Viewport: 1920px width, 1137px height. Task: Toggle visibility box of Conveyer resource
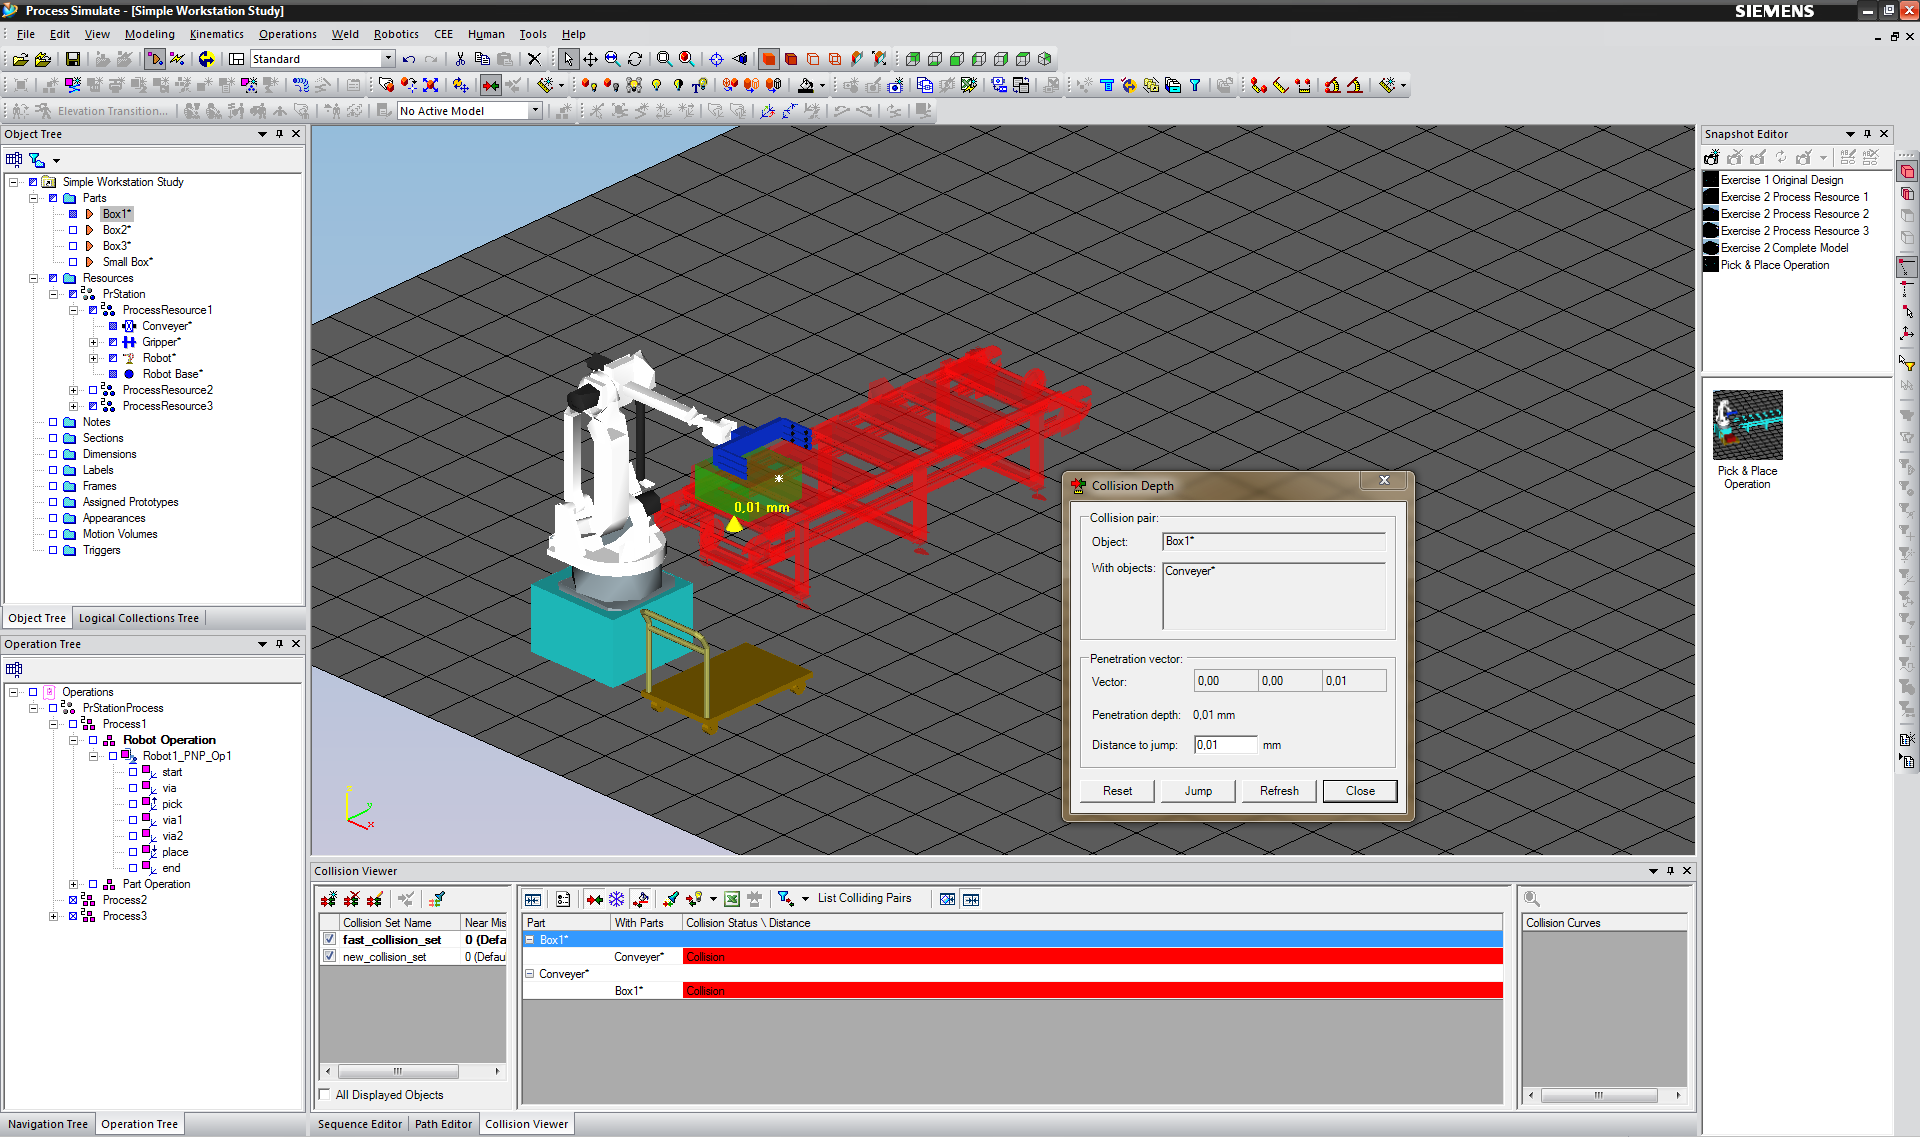tap(113, 326)
